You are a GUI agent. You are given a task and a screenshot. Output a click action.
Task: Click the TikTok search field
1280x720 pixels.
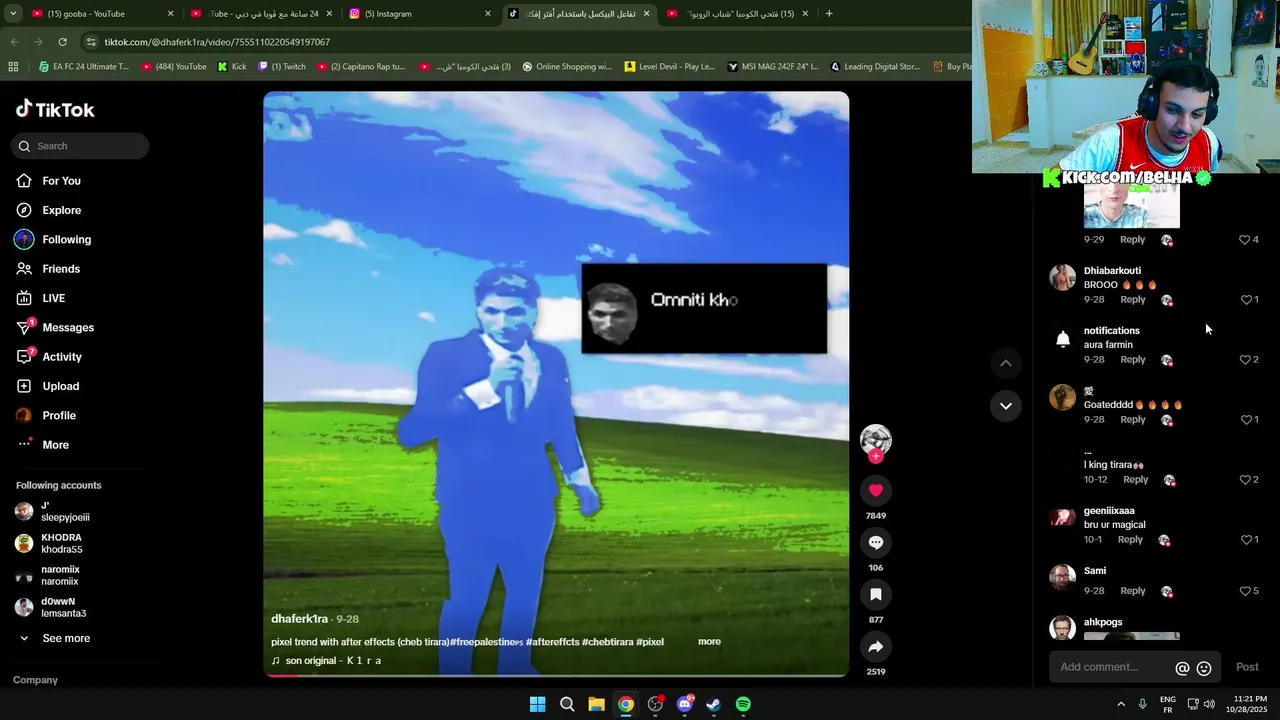tap(80, 146)
